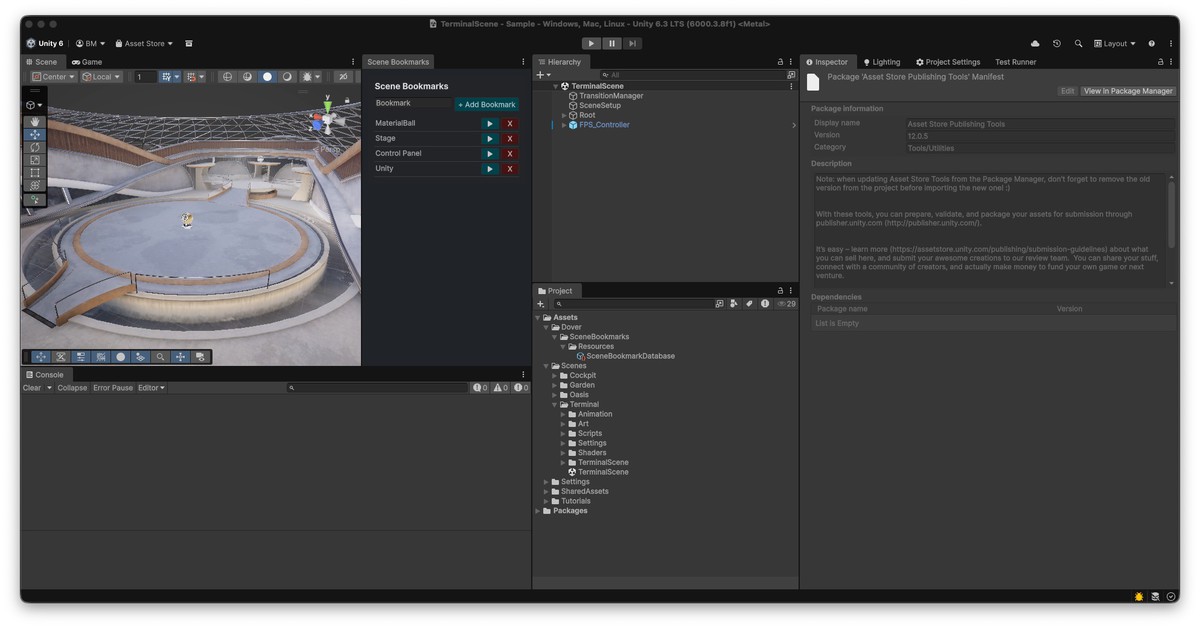Screen dimensions: 1200x628
Task: Select the Console tab
Action: [44, 375]
